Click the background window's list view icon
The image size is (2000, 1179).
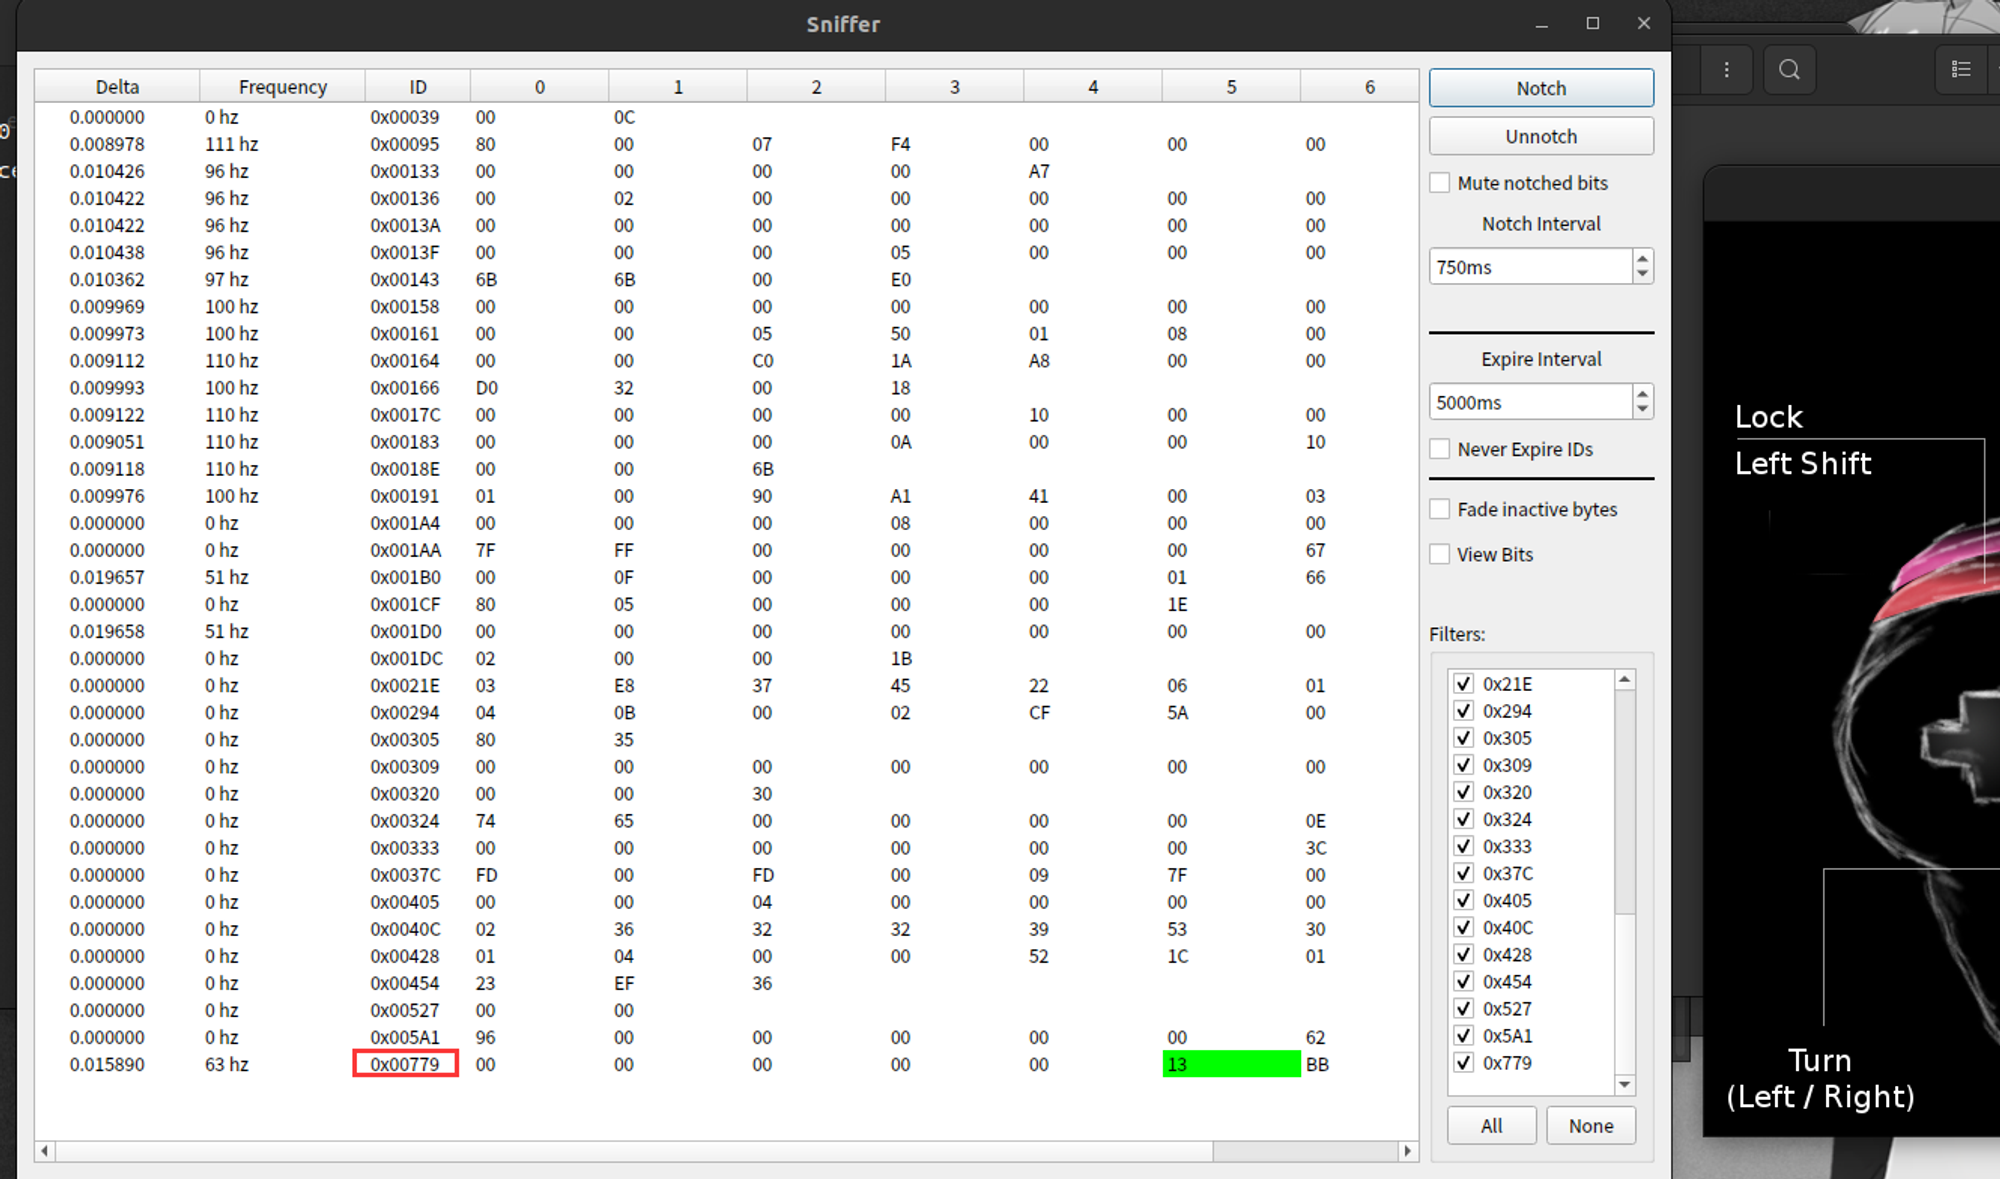coord(1961,69)
